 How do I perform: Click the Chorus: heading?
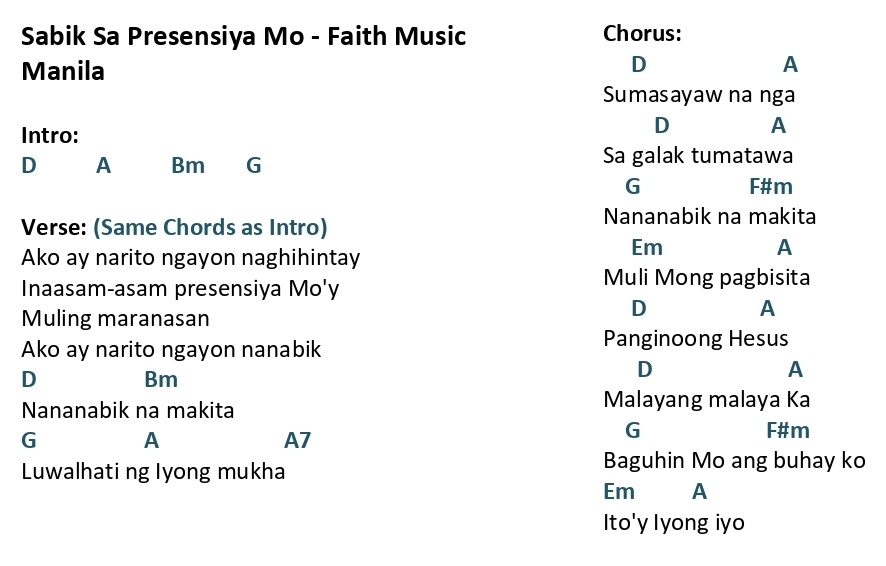[642, 33]
